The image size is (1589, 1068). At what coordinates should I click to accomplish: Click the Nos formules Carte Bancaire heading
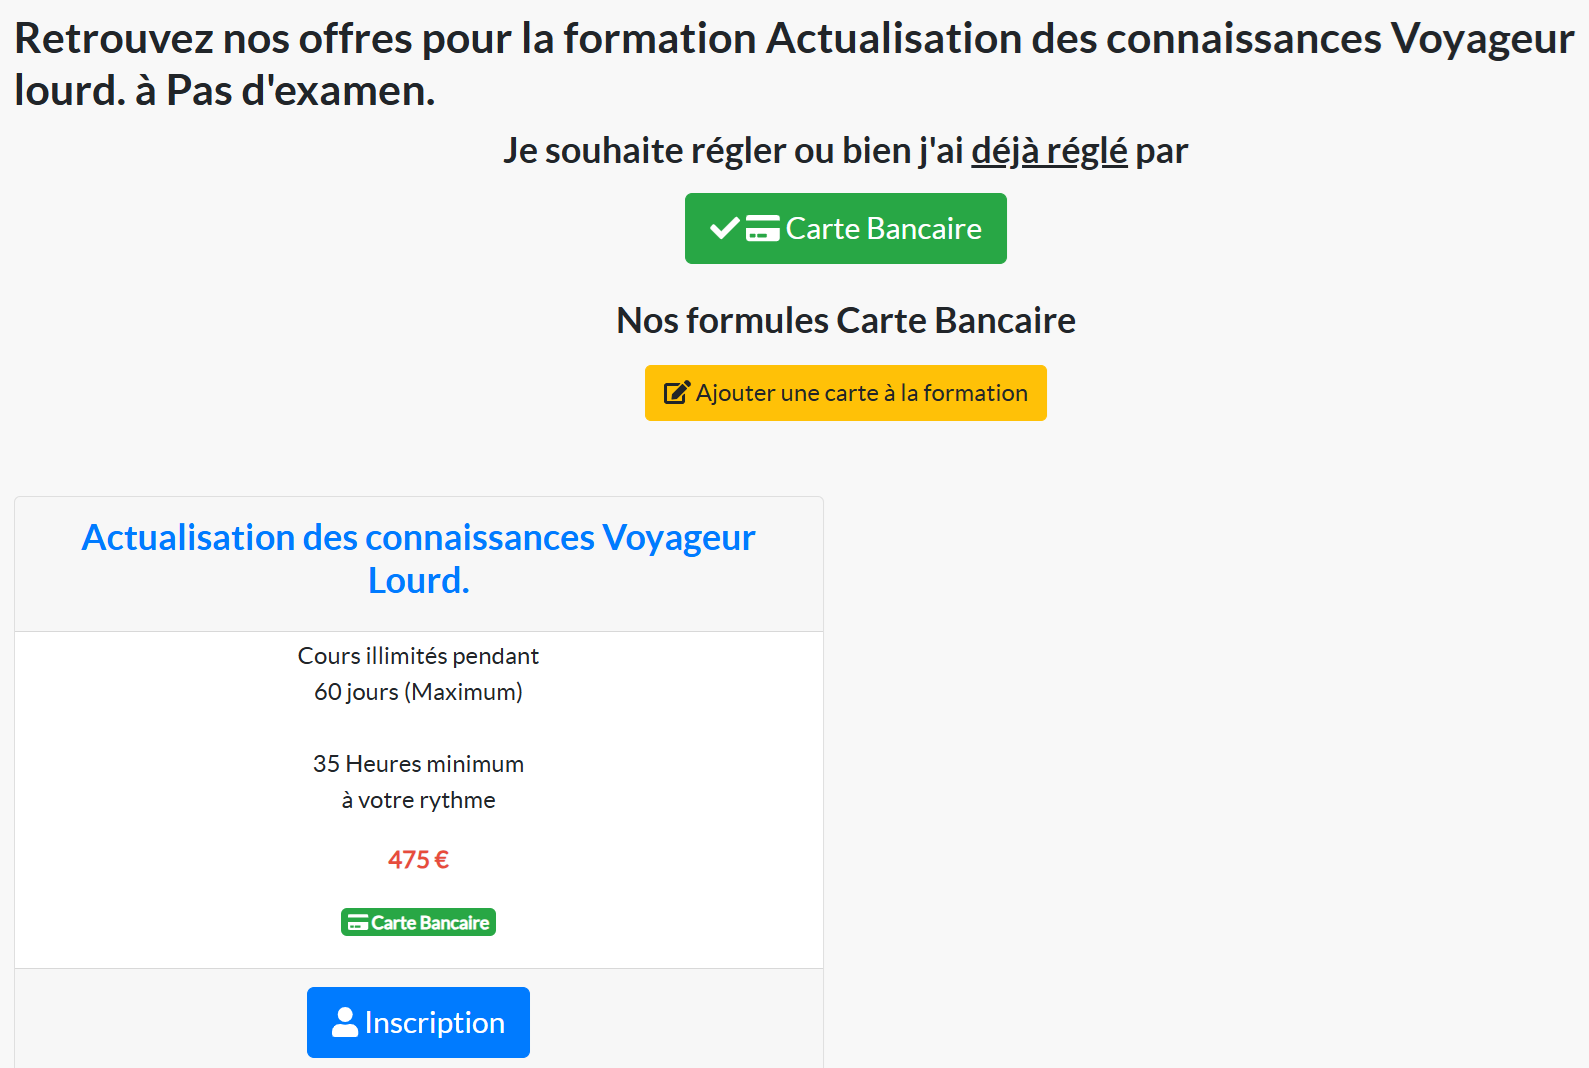[845, 321]
